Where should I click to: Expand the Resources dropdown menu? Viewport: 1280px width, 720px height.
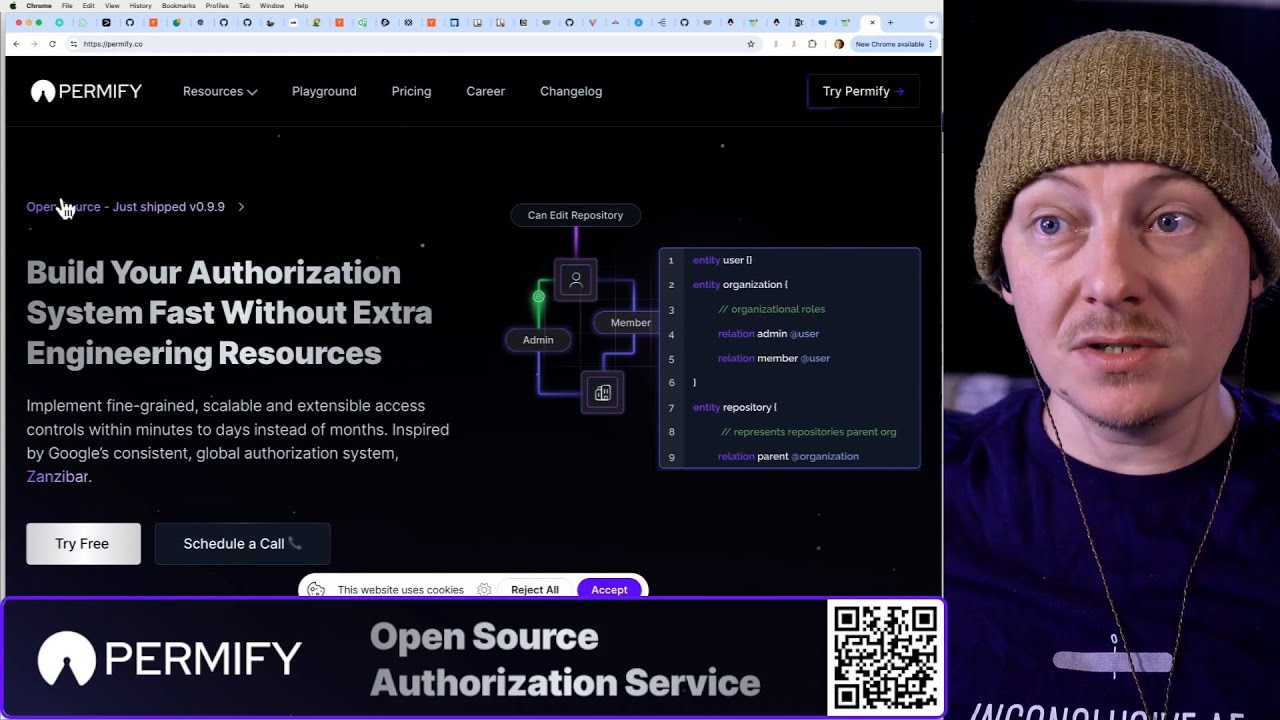tap(220, 91)
